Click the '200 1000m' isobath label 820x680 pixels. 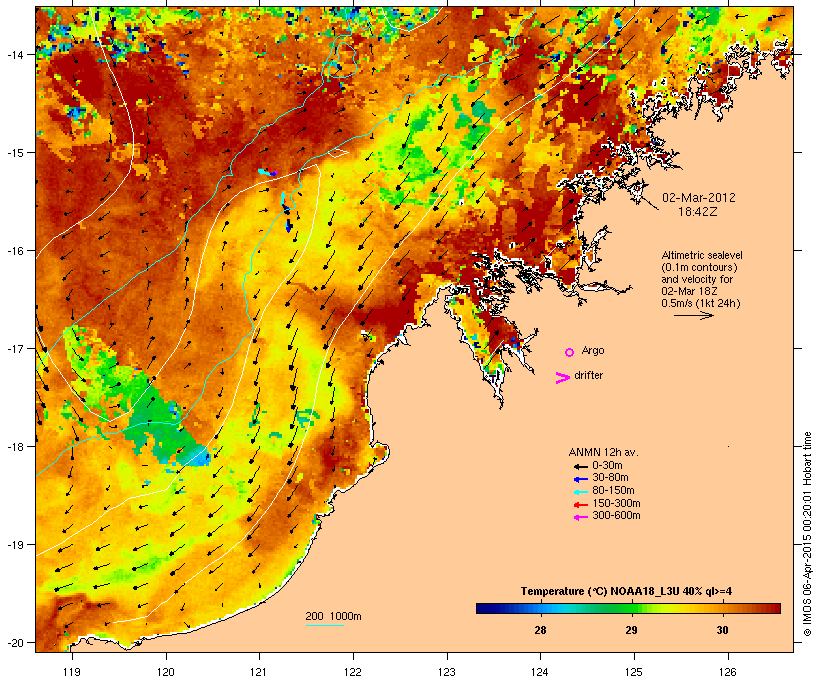(x=333, y=616)
